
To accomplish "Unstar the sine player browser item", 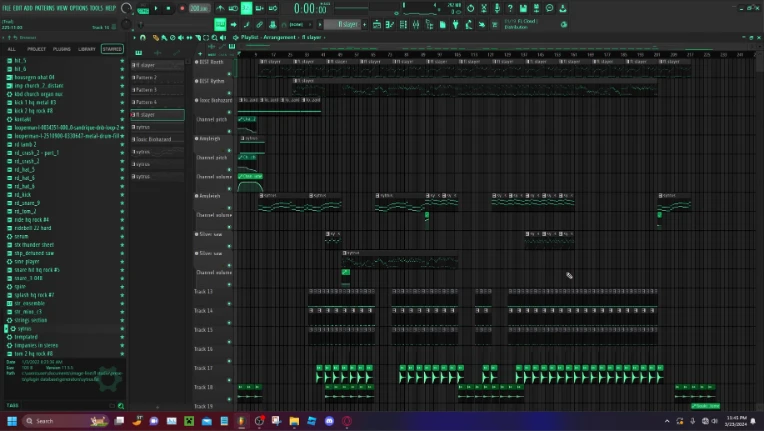I will click(122, 262).
